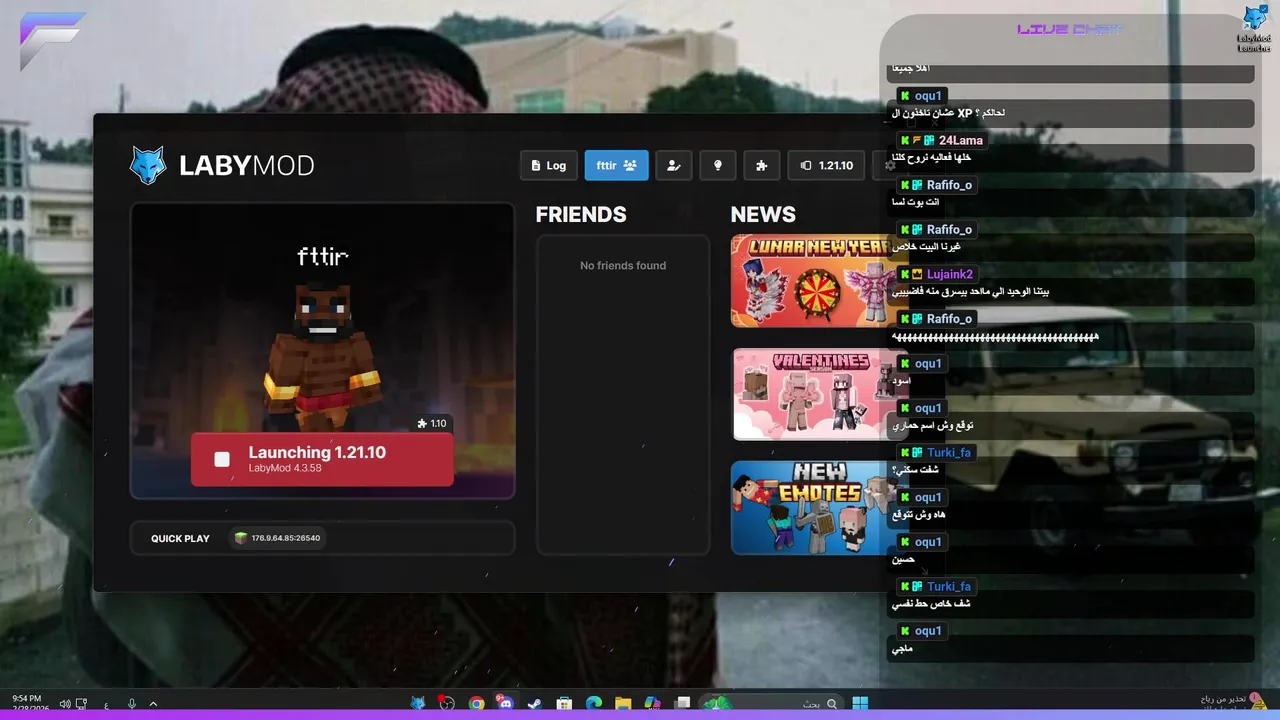Click the LIVE CHAT header

(1070, 29)
